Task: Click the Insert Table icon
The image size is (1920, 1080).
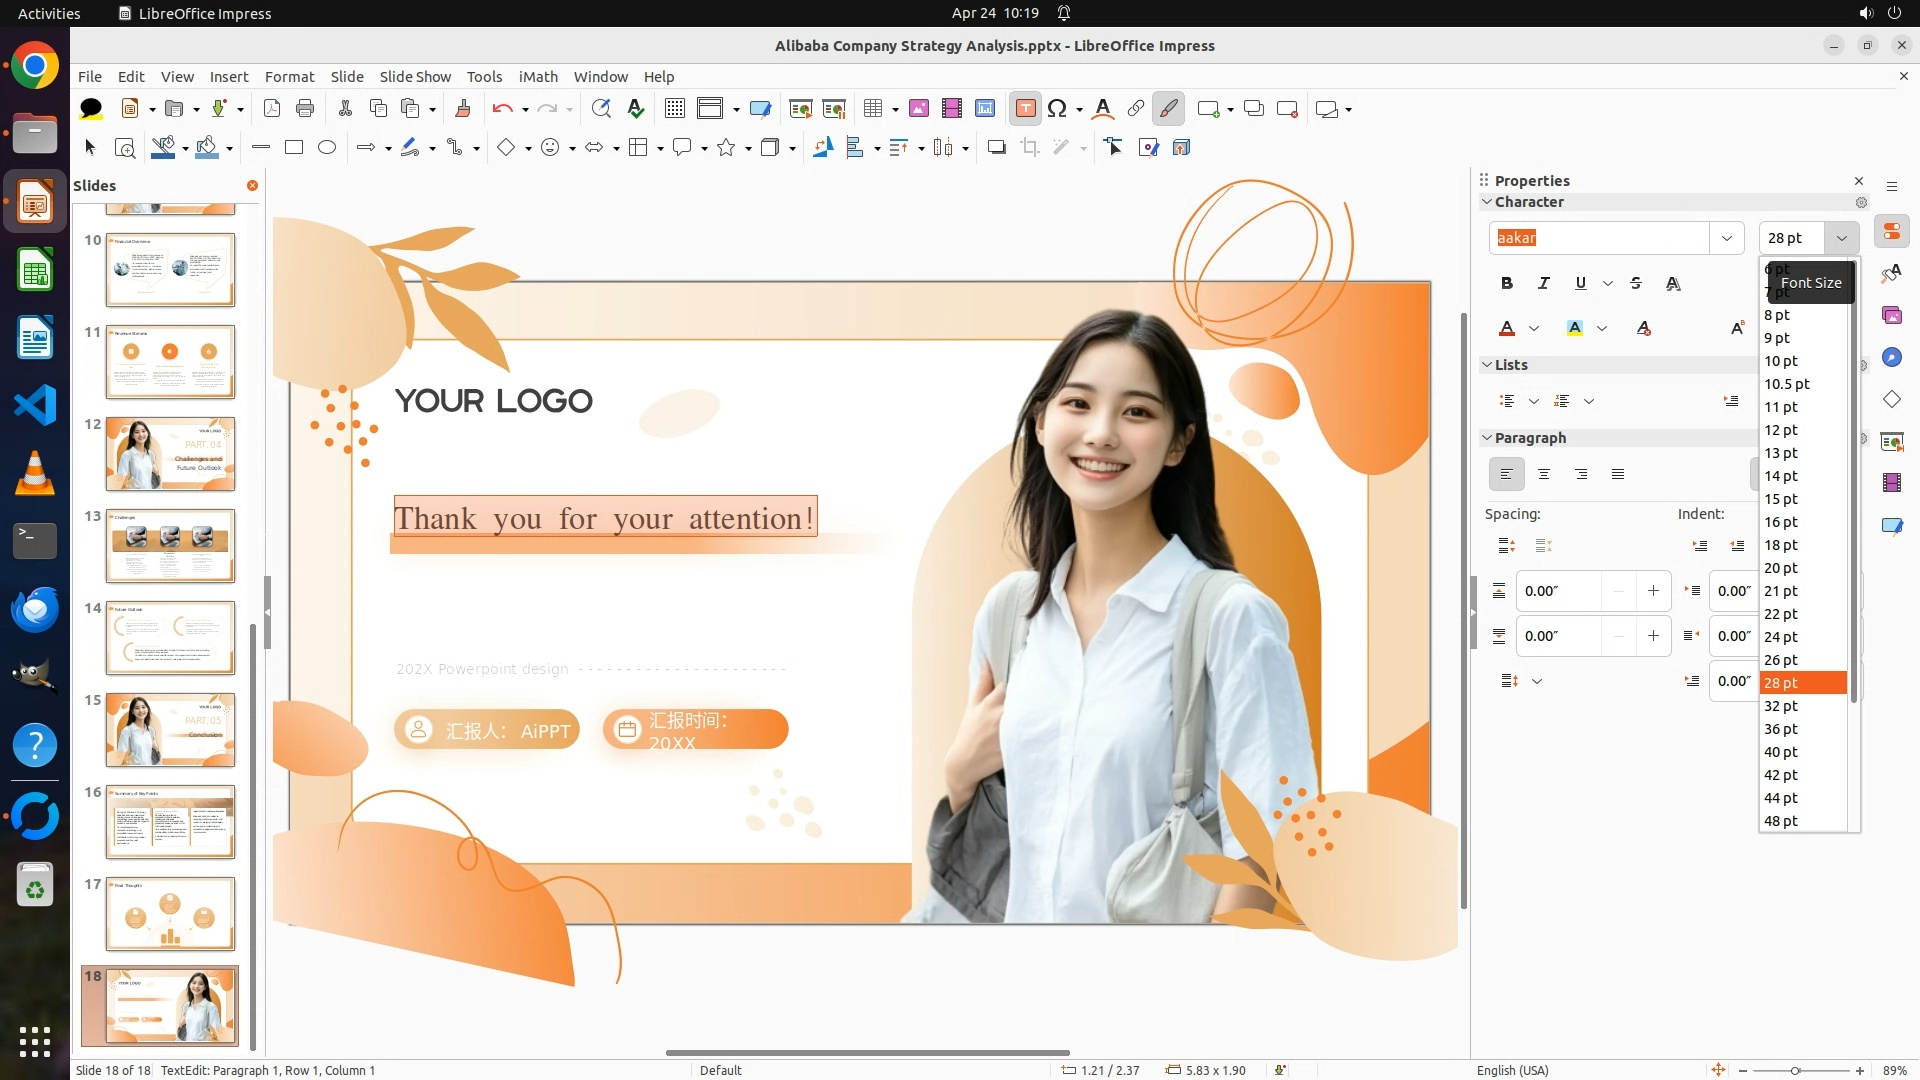Action: click(873, 109)
